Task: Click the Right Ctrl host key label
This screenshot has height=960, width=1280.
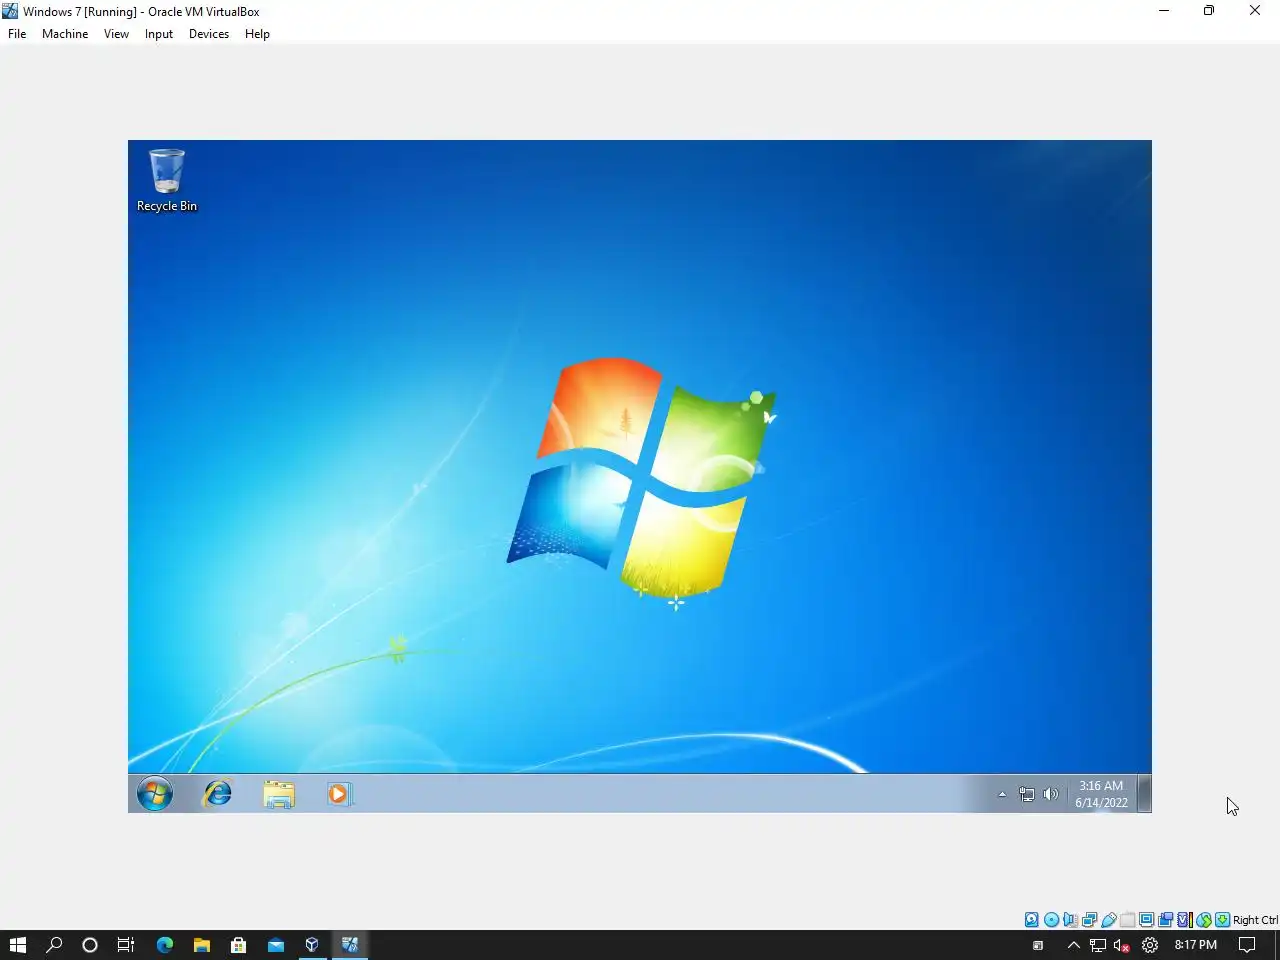Action: click(1255, 920)
